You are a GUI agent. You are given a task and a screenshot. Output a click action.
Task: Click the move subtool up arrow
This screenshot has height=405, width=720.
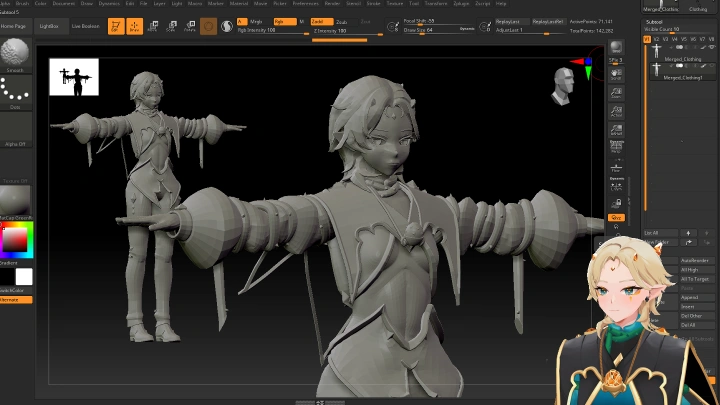[x=688, y=233]
